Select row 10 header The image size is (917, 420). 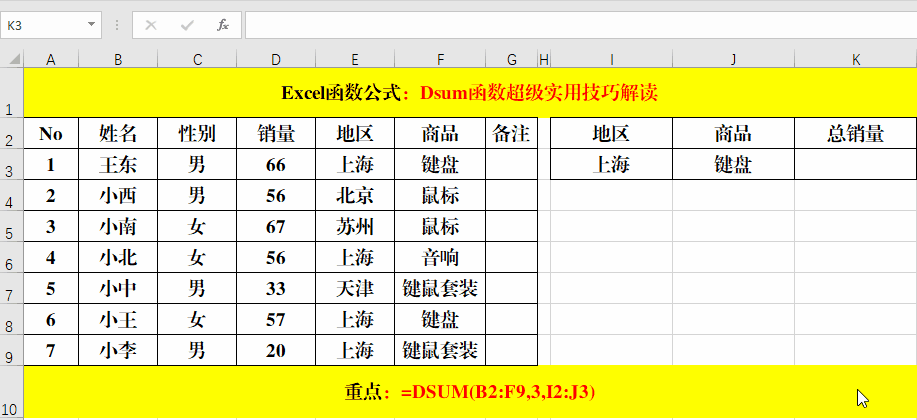coord(11,393)
